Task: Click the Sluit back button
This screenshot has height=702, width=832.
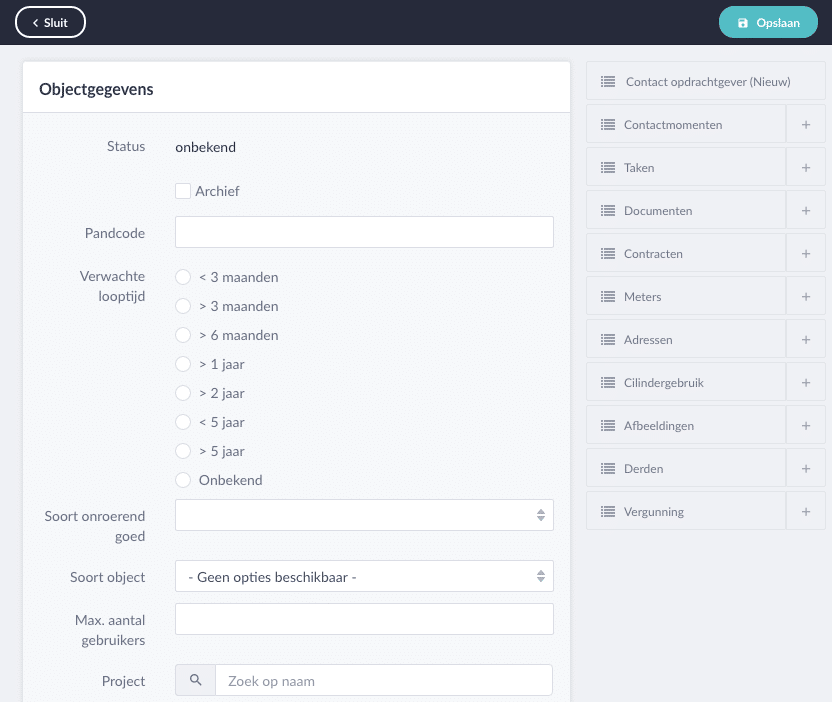Action: click(x=50, y=22)
